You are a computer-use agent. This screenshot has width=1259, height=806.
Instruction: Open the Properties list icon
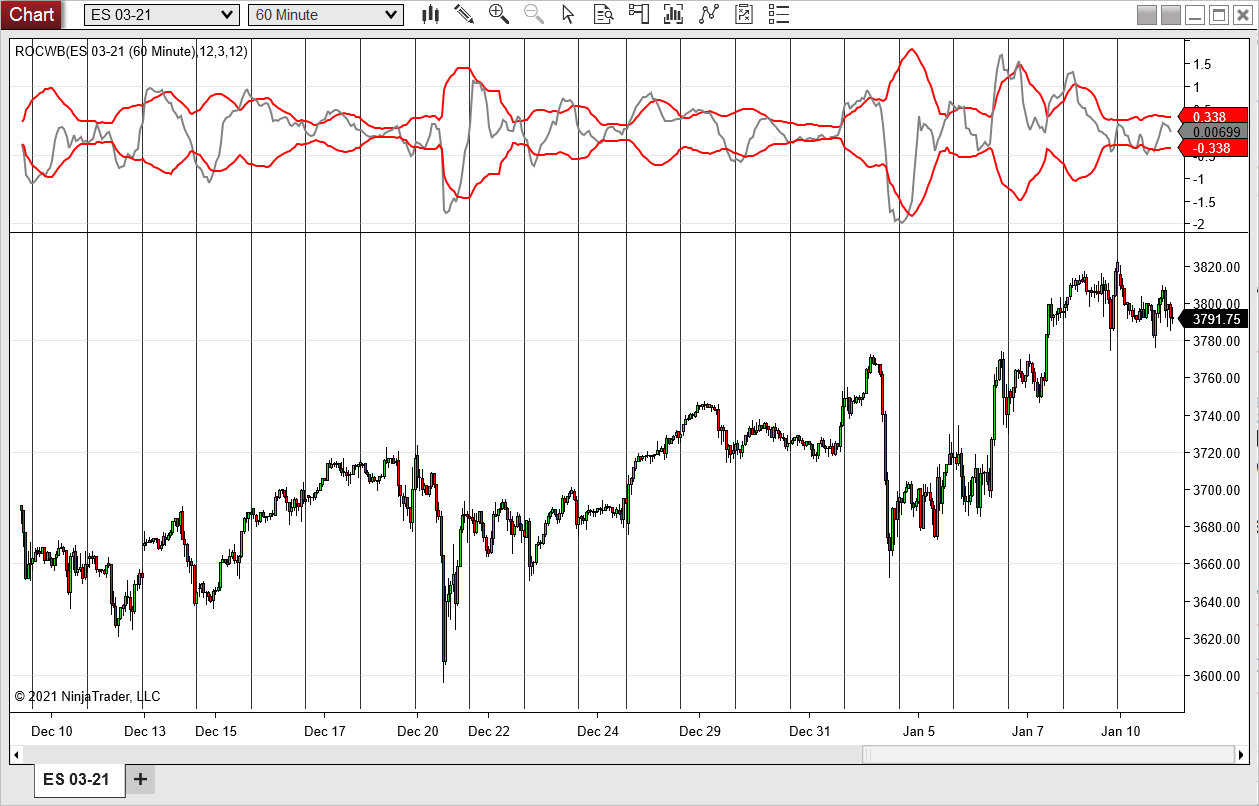pyautogui.click(x=778, y=14)
